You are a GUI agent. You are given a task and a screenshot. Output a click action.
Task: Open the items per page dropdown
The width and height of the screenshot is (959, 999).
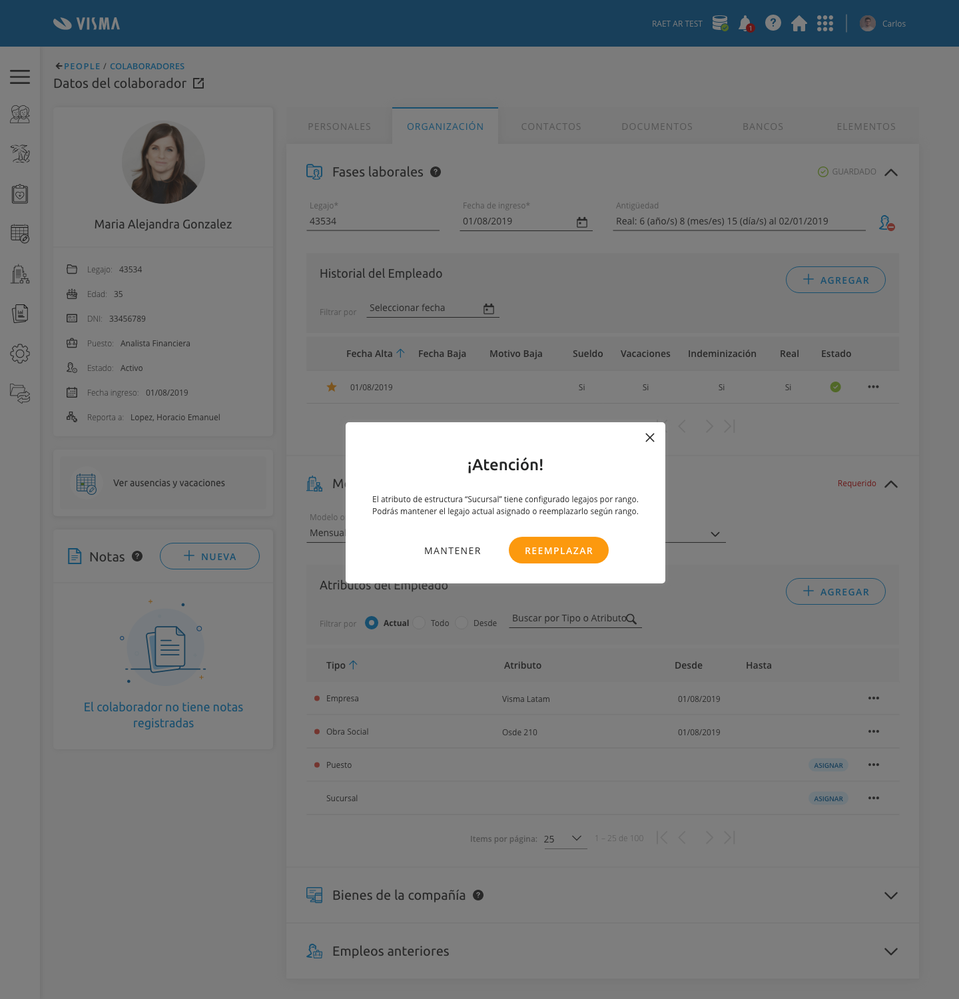pos(565,838)
